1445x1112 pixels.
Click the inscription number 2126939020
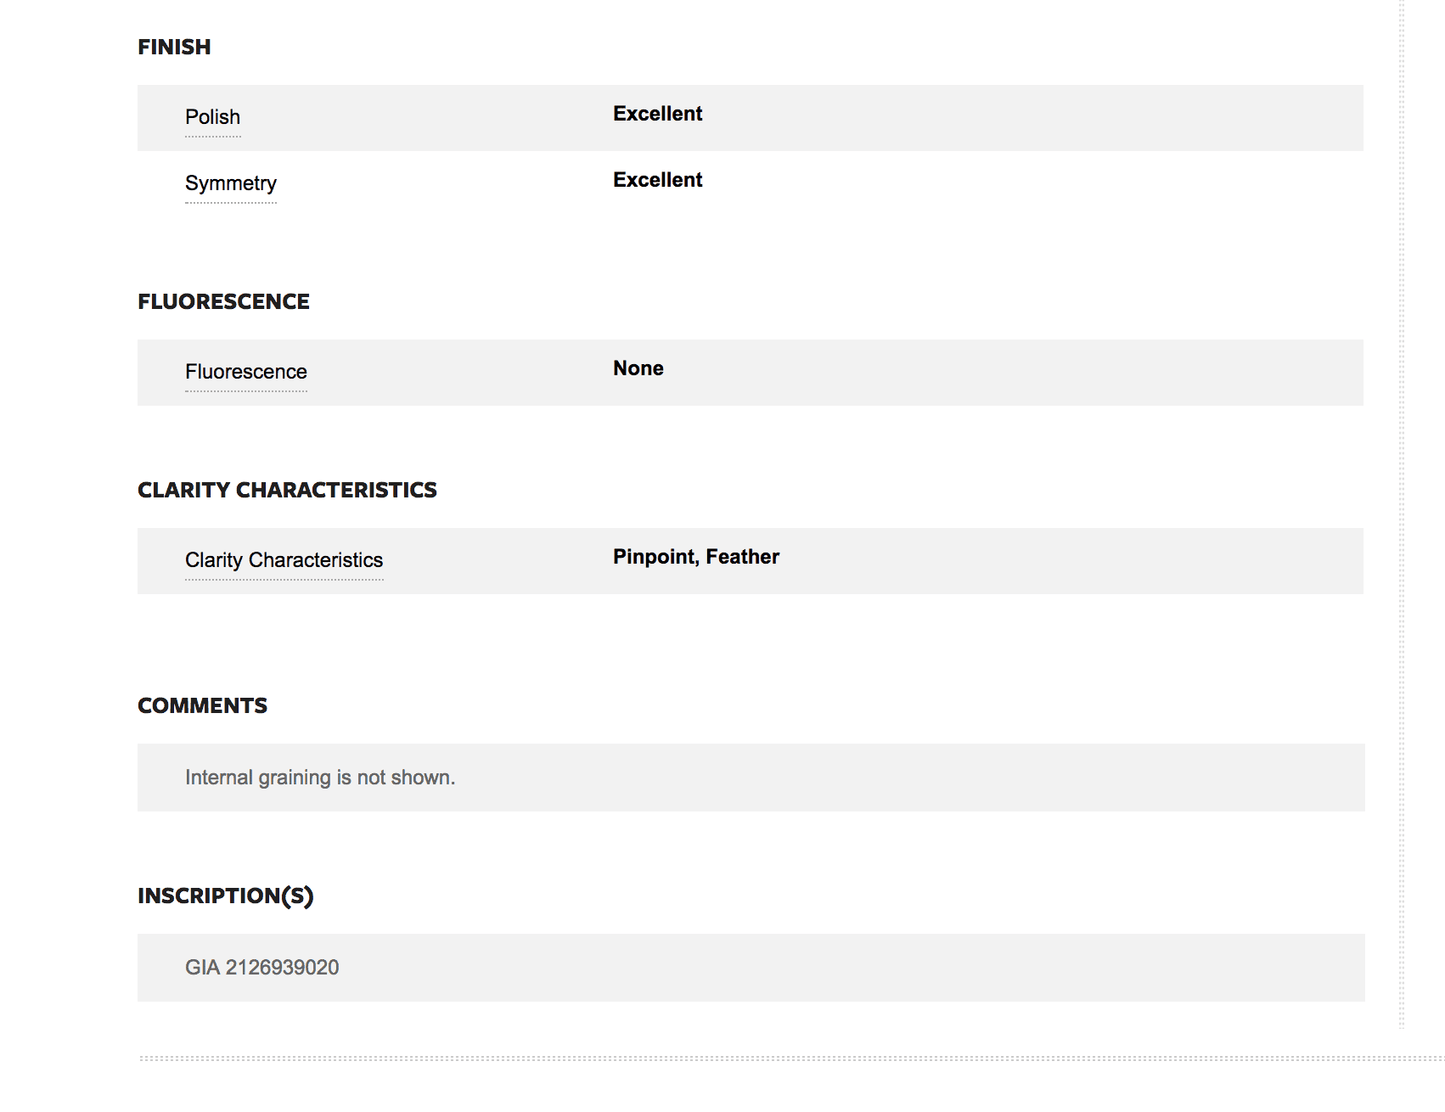(282, 968)
